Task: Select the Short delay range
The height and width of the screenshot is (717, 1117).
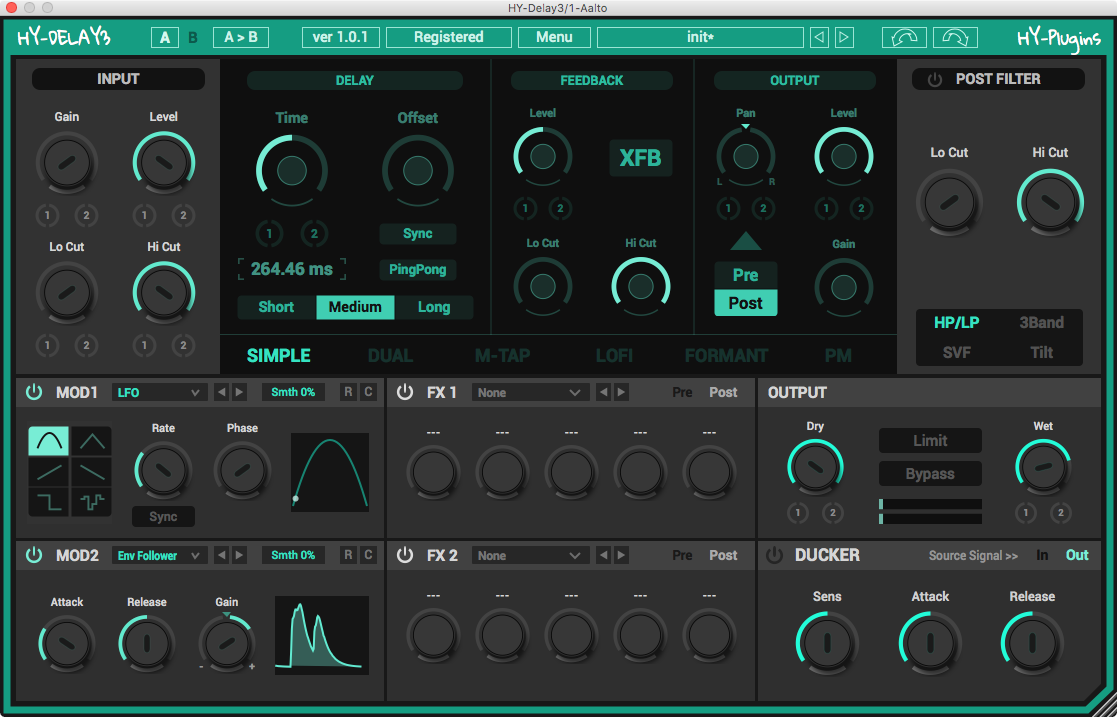Action: click(x=276, y=307)
